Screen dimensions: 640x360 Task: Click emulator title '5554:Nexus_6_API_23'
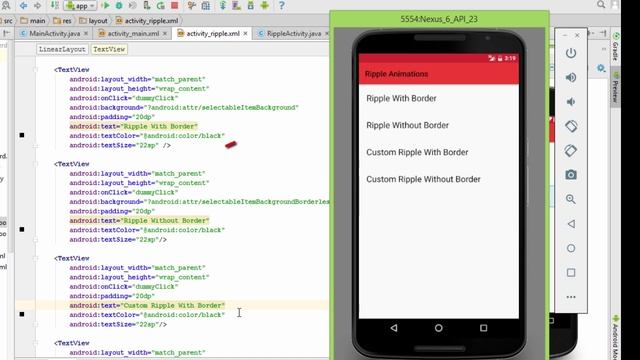pyautogui.click(x=439, y=19)
